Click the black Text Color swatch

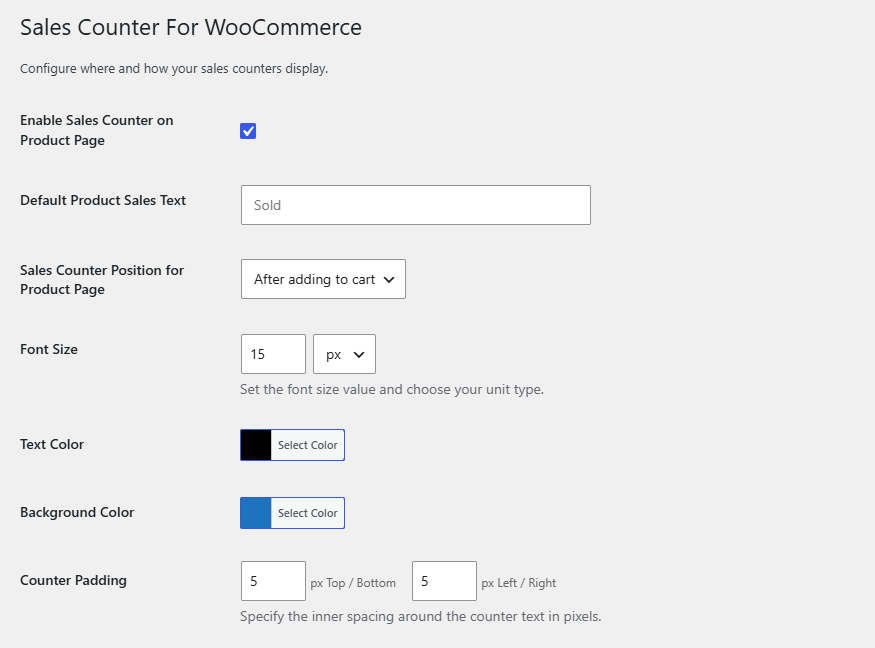coord(256,445)
